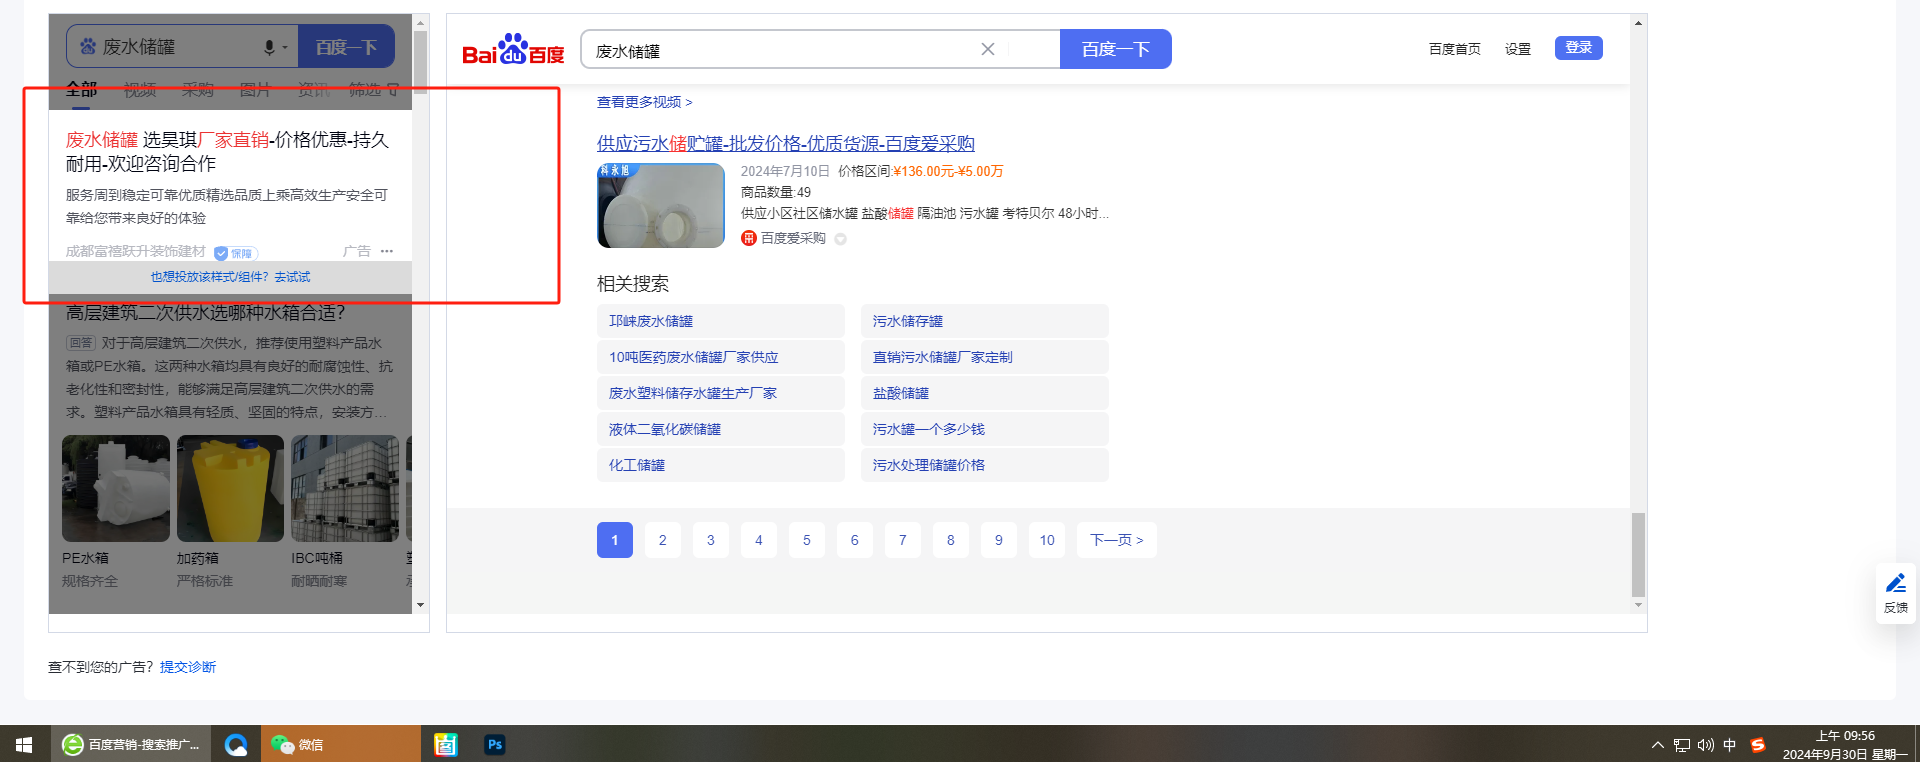Click related search 污水储存罐

point(985,321)
